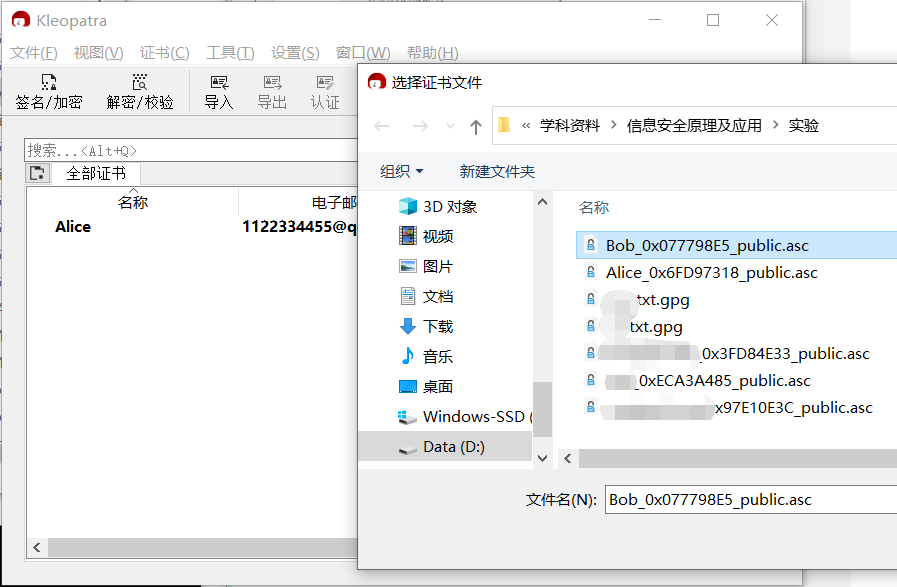
Task: Select Alice_0x6FD97318_public.asc file name
Action: (712, 272)
